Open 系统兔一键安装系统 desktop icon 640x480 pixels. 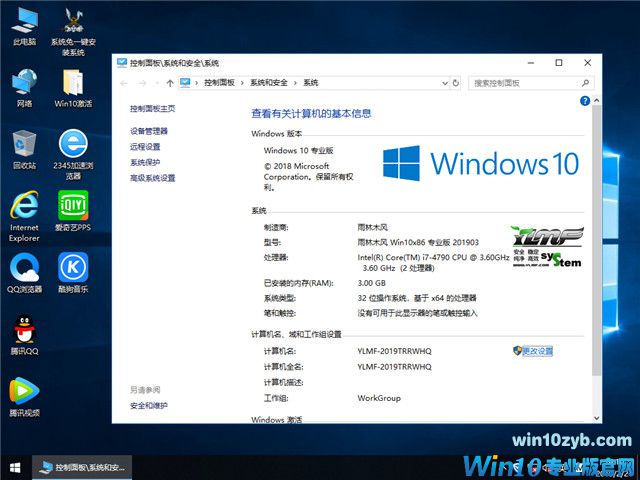click(x=73, y=32)
